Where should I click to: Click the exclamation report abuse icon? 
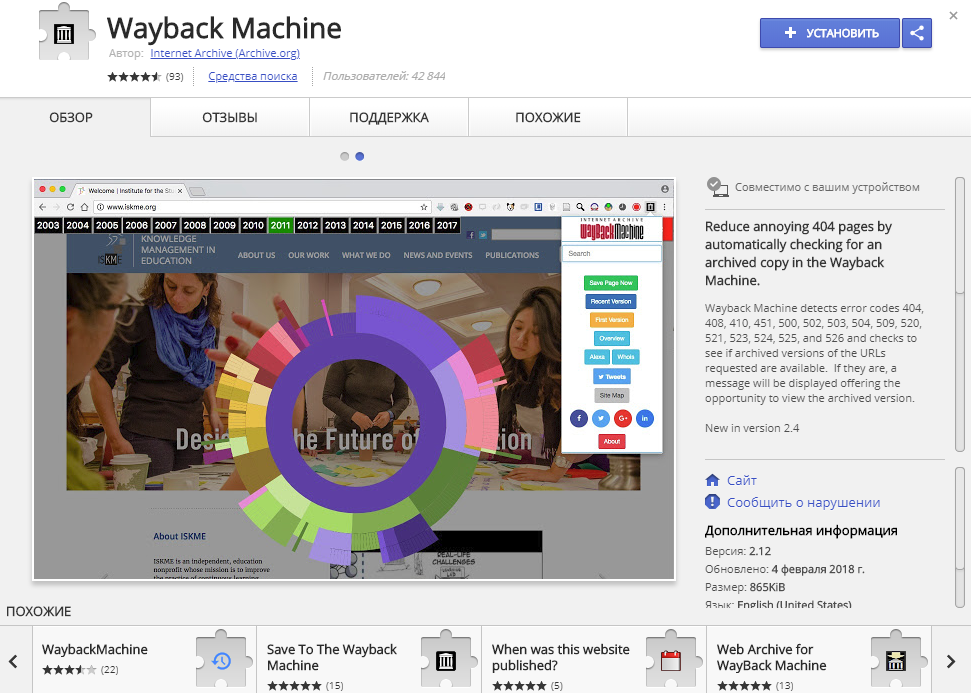click(x=712, y=502)
